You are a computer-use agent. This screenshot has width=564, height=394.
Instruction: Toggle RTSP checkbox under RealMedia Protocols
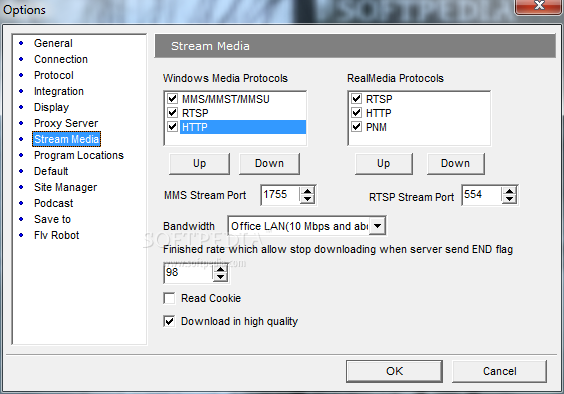click(356, 99)
